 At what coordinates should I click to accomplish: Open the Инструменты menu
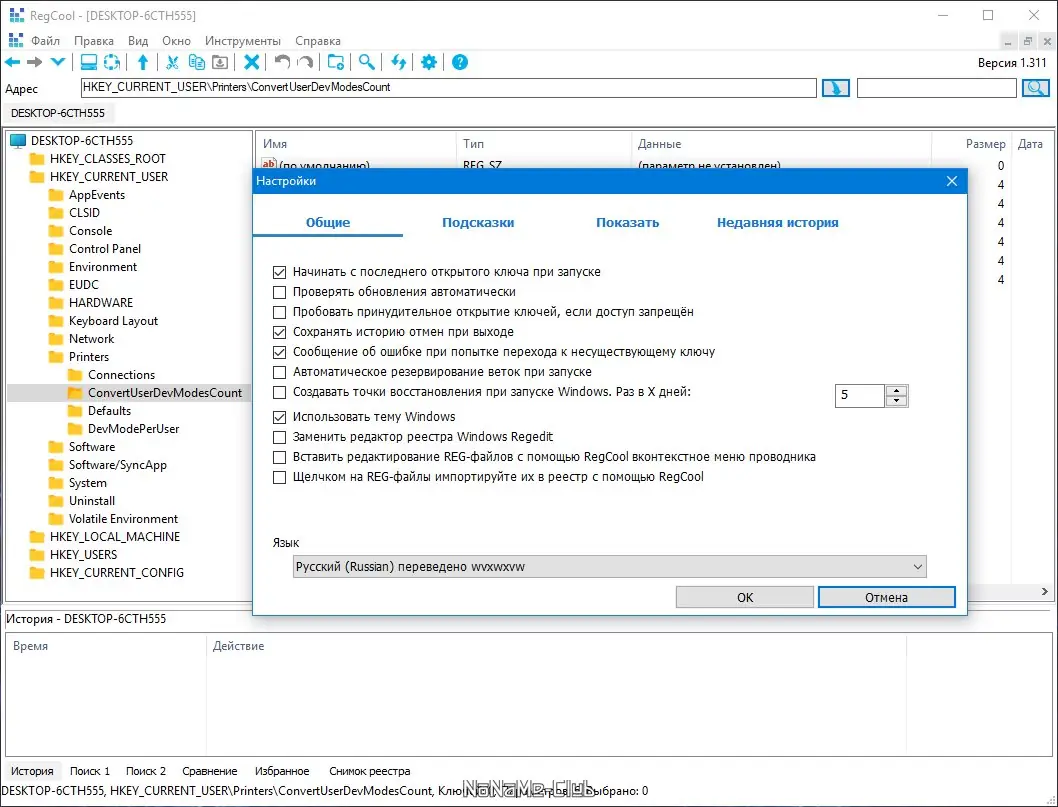click(242, 41)
